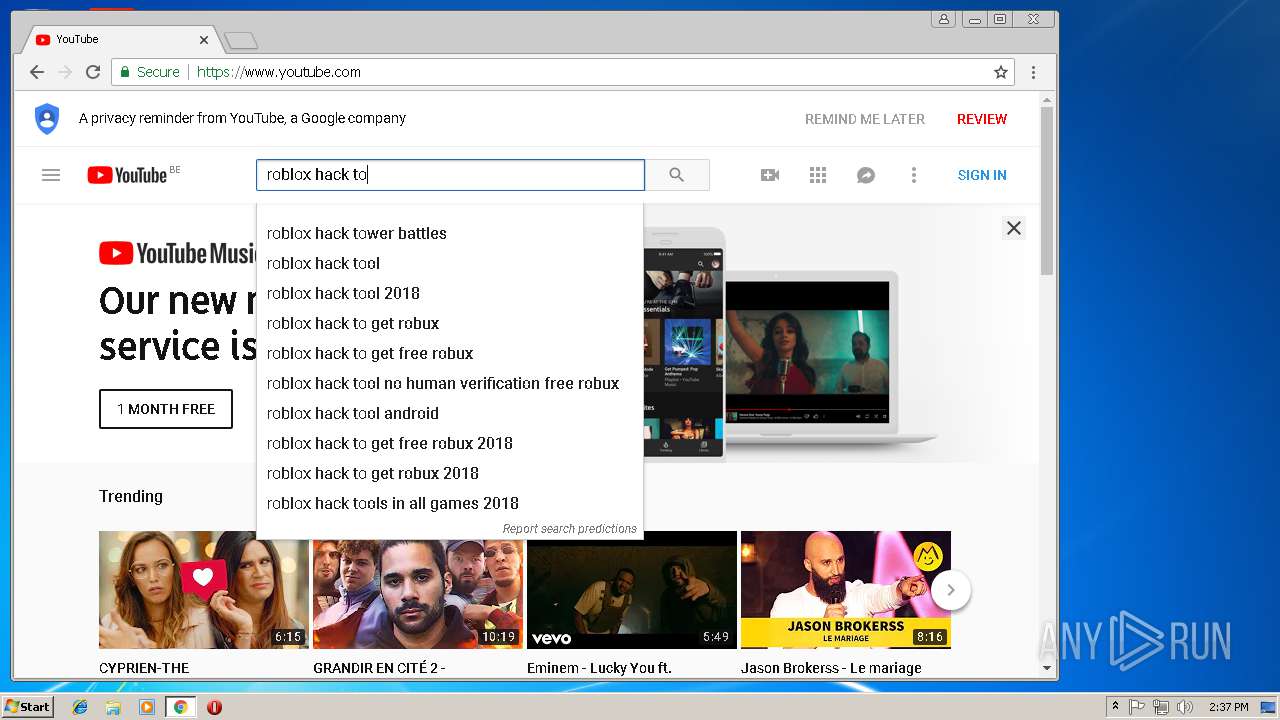
Task: Click the taskbar volume speaker icon
Action: pyautogui.click(x=1185, y=707)
